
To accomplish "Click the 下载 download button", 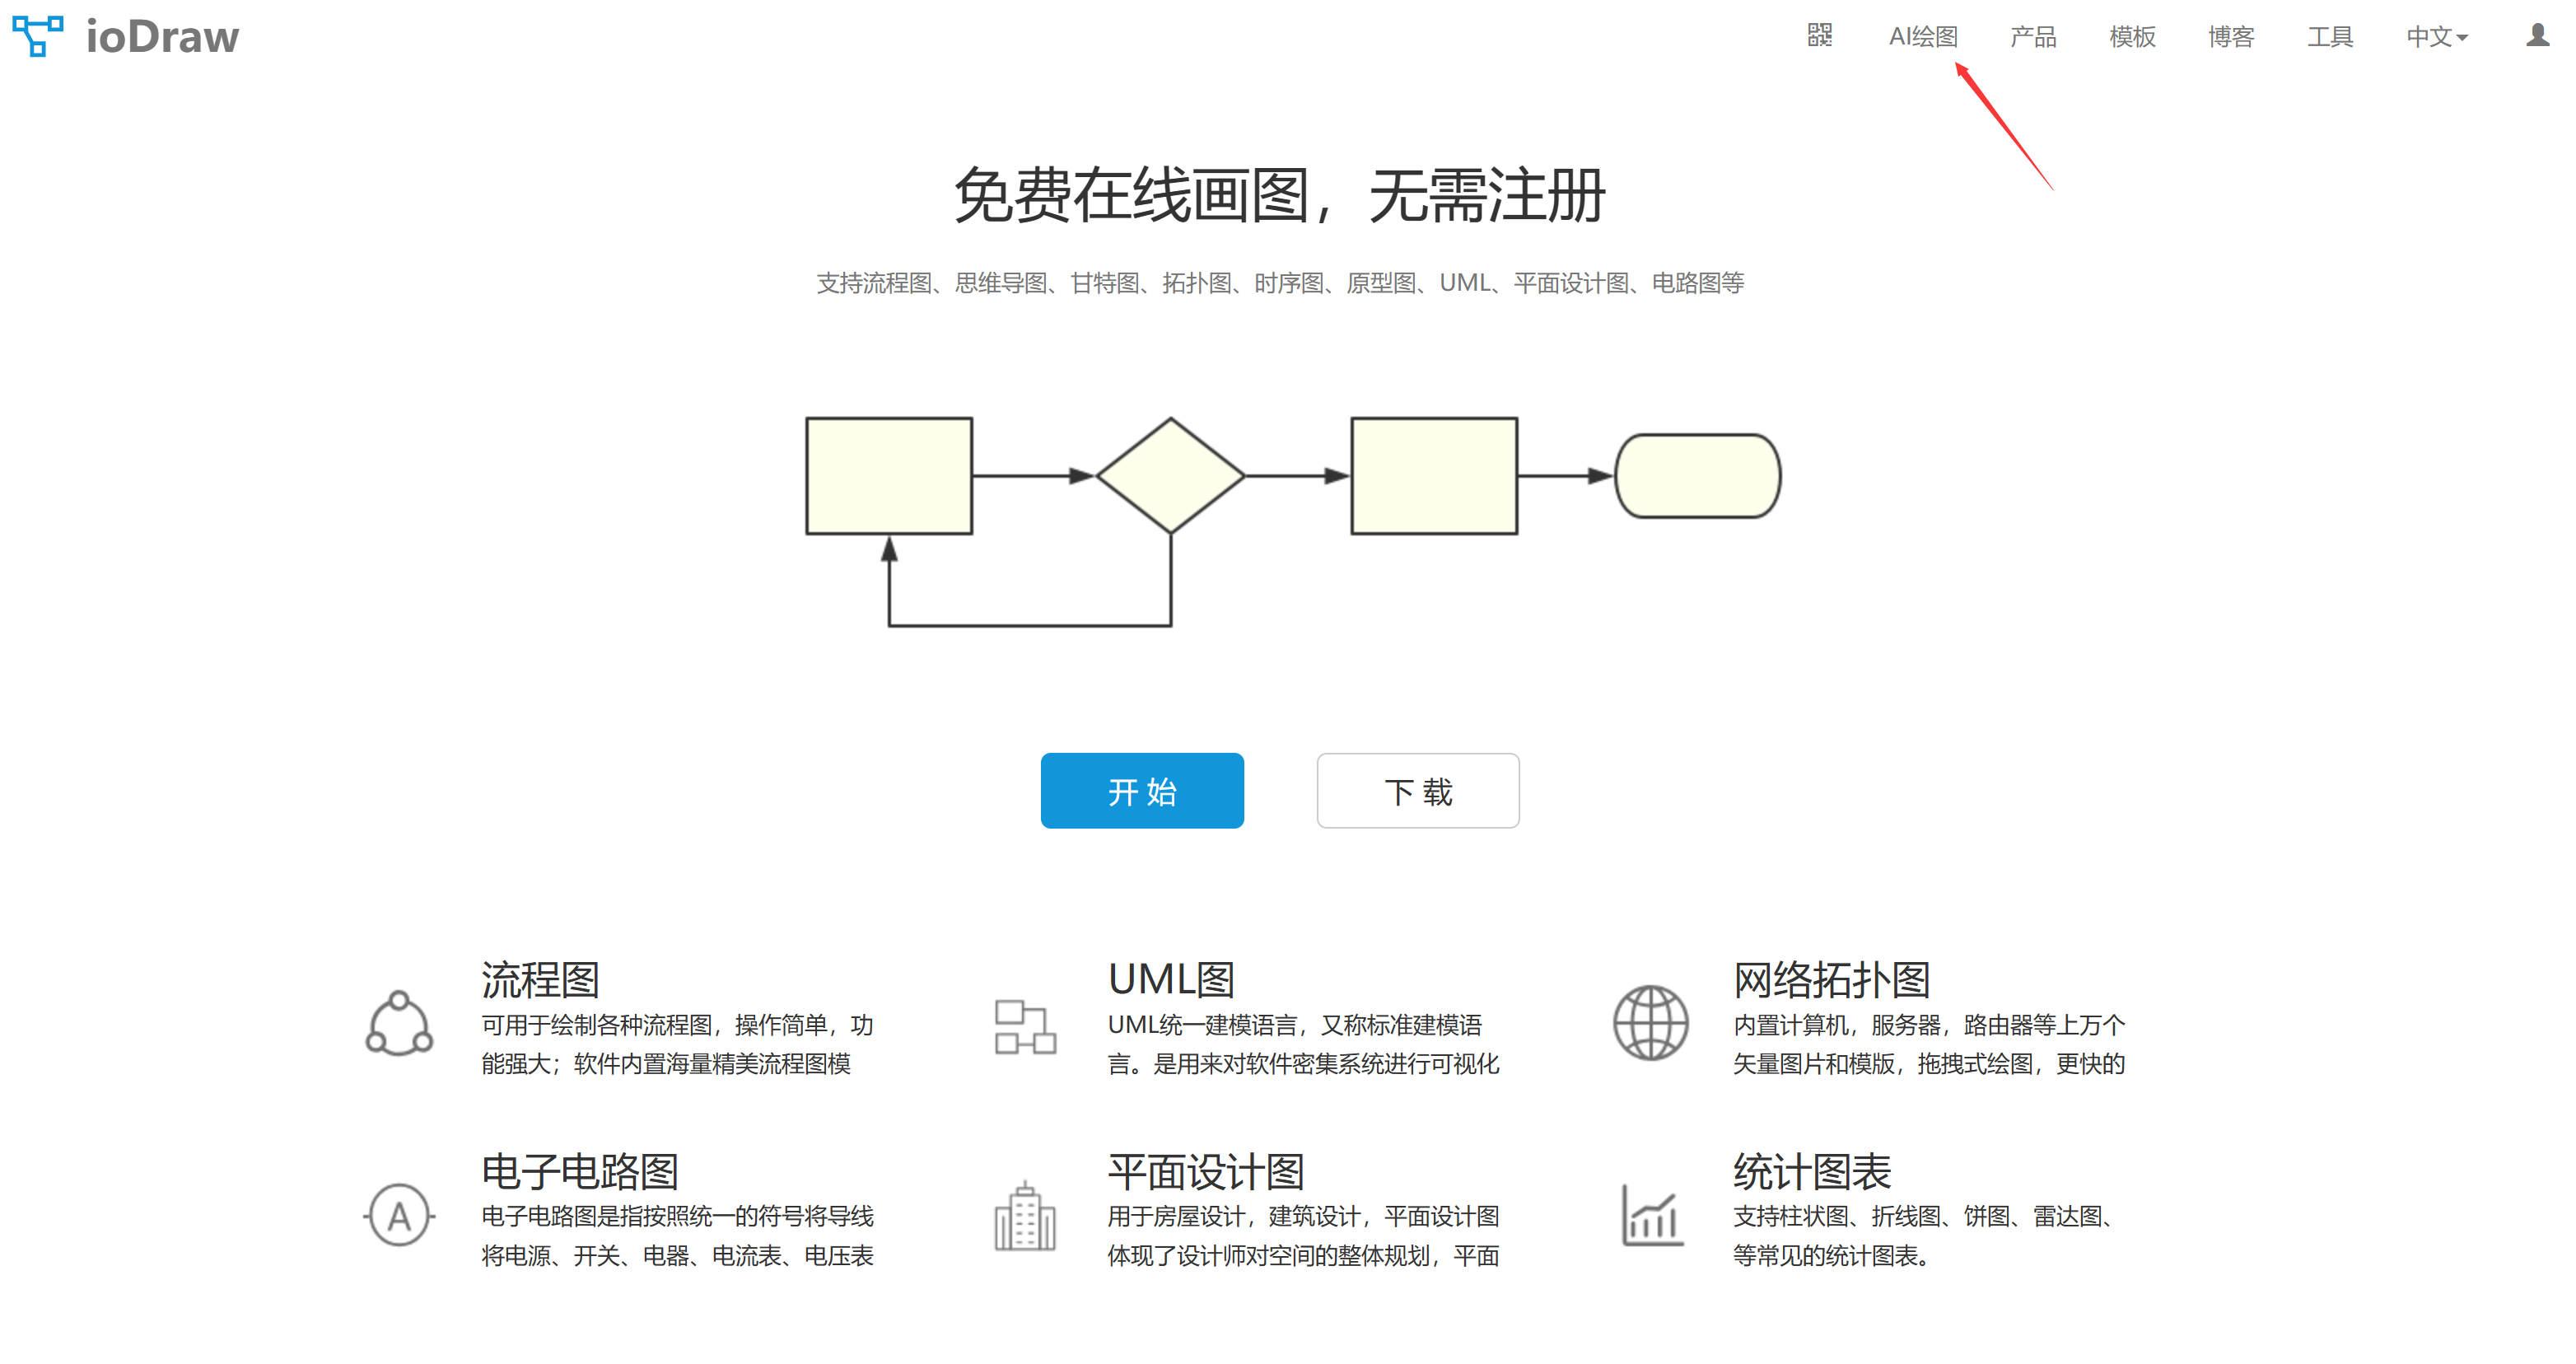I will [1417, 791].
